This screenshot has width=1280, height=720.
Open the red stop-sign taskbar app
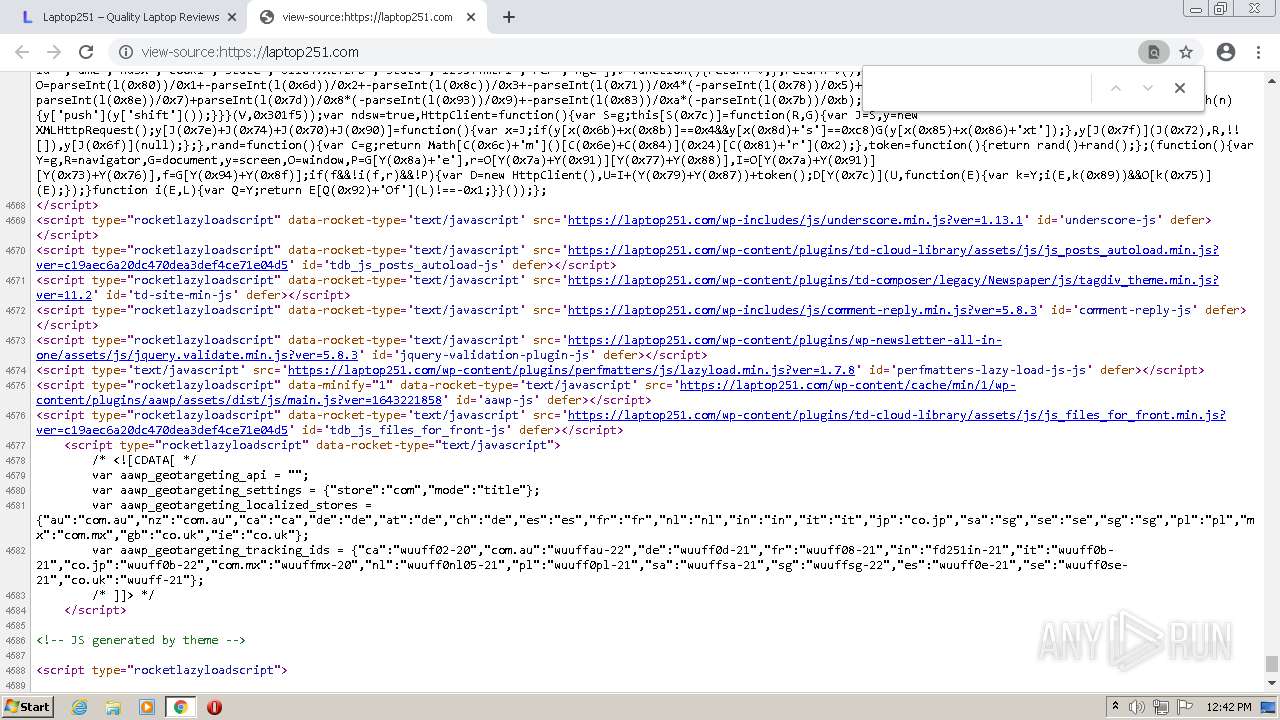pos(214,707)
